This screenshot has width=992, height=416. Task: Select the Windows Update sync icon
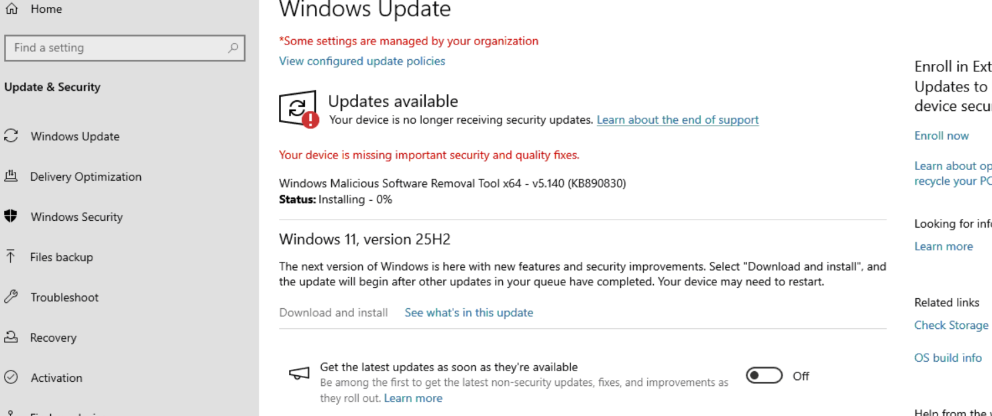click(11, 136)
